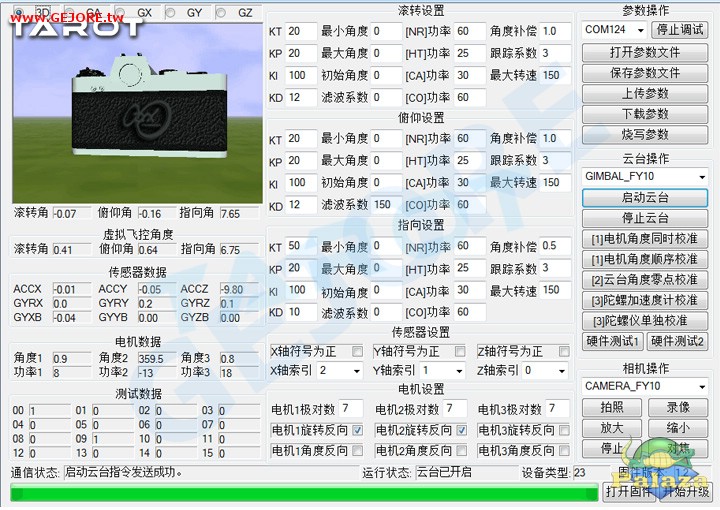The height and width of the screenshot is (510, 720).
Task: Click the 停止调试 button
Action: pyautogui.click(x=682, y=30)
